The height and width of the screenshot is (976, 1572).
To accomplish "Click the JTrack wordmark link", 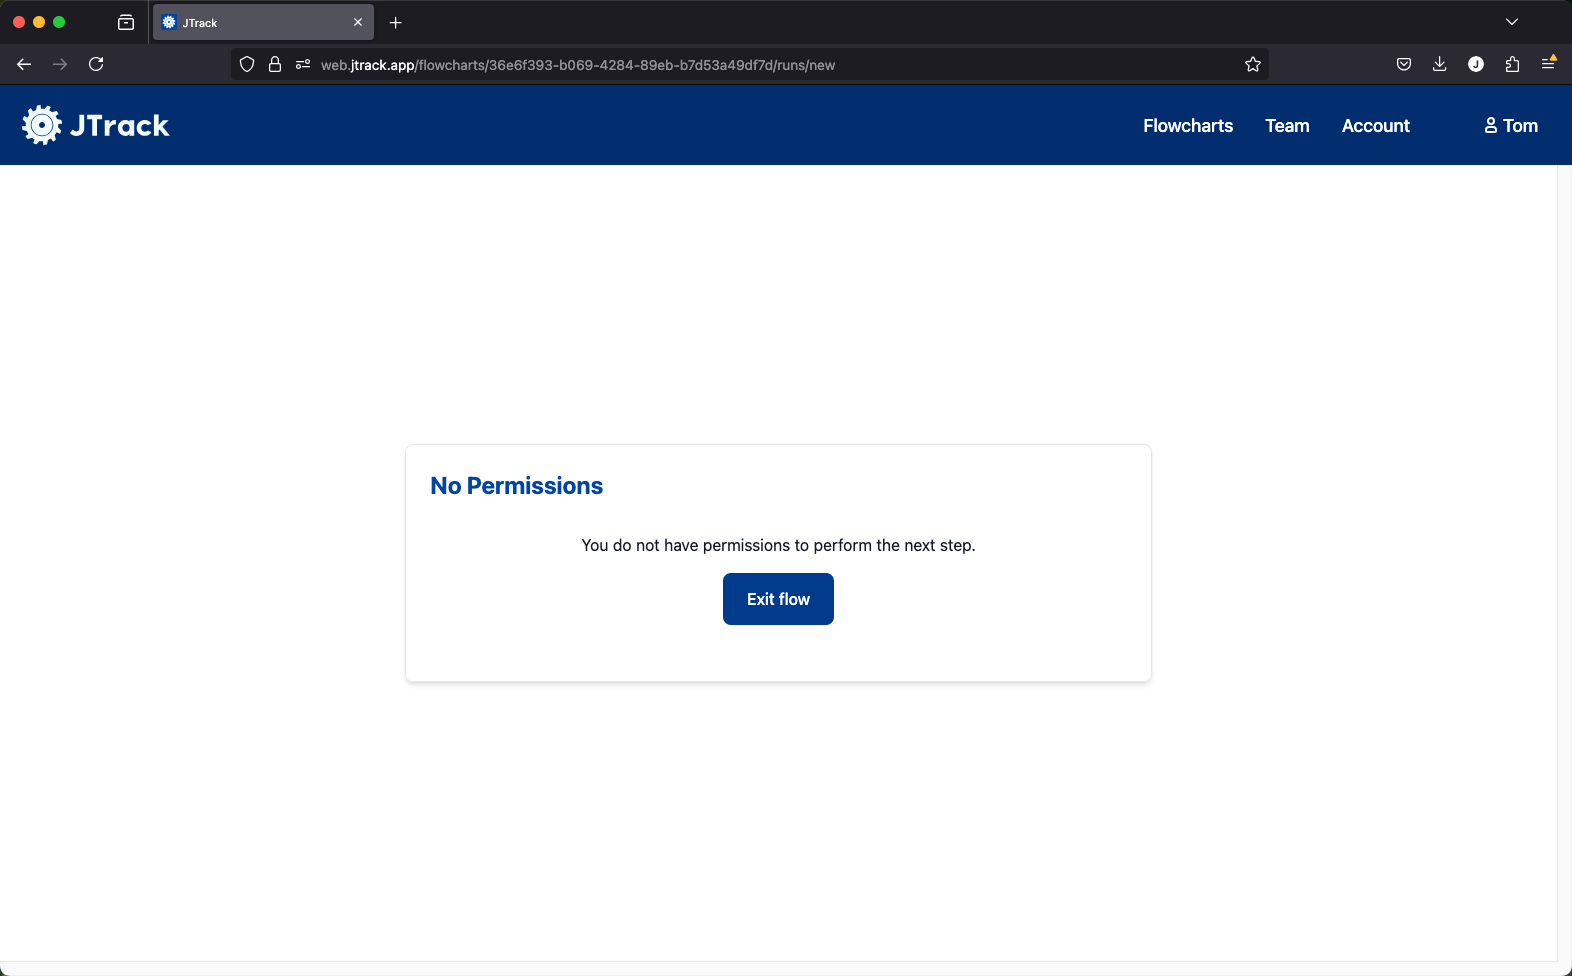I will tap(120, 126).
